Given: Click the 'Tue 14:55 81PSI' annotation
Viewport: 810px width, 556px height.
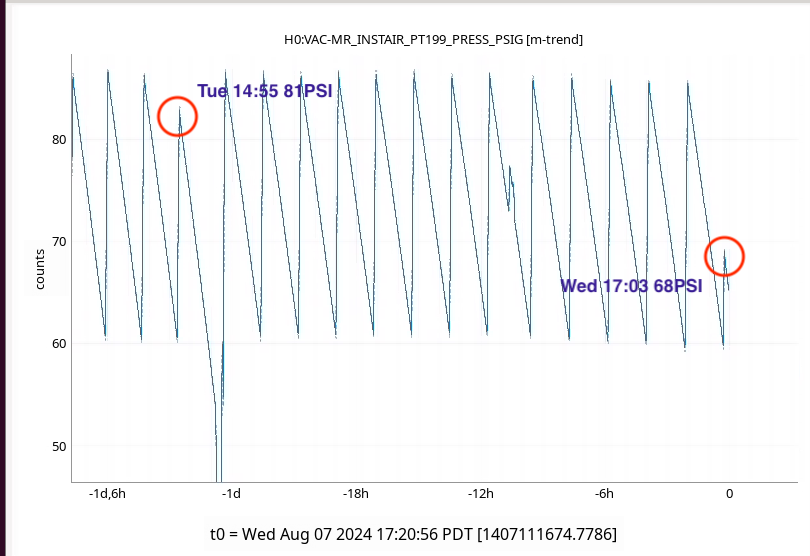Looking at the screenshot, I should coord(264,91).
